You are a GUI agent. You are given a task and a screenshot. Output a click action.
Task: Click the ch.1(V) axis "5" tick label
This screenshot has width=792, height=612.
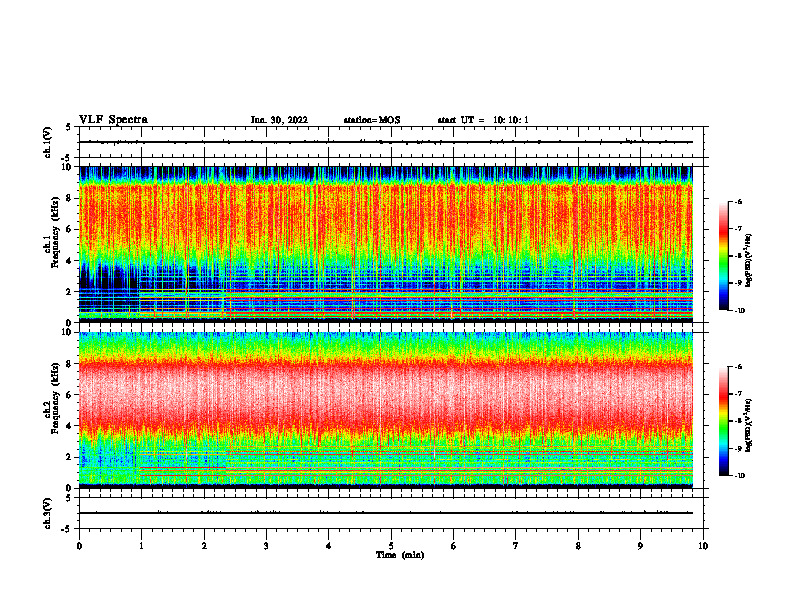[69, 127]
